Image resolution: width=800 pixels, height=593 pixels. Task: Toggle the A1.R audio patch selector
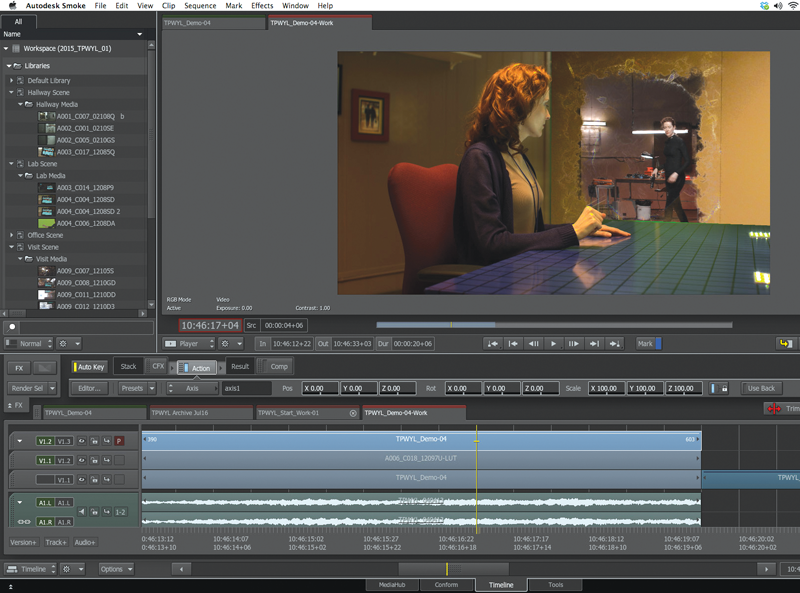click(x=45, y=522)
